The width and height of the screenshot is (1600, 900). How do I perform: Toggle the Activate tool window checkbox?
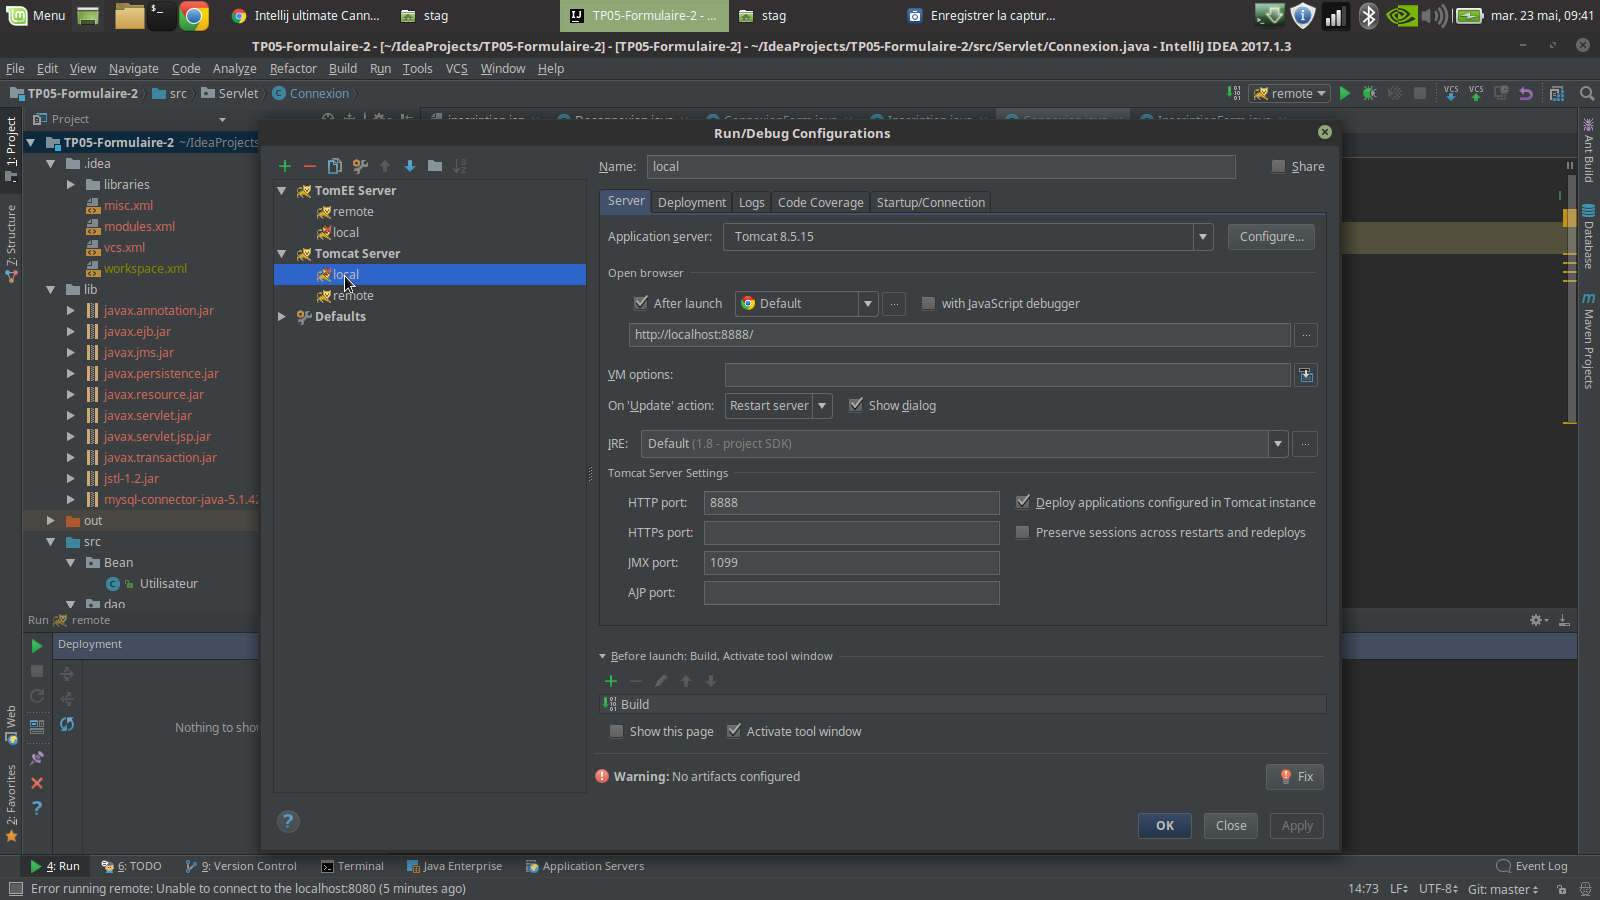point(734,731)
